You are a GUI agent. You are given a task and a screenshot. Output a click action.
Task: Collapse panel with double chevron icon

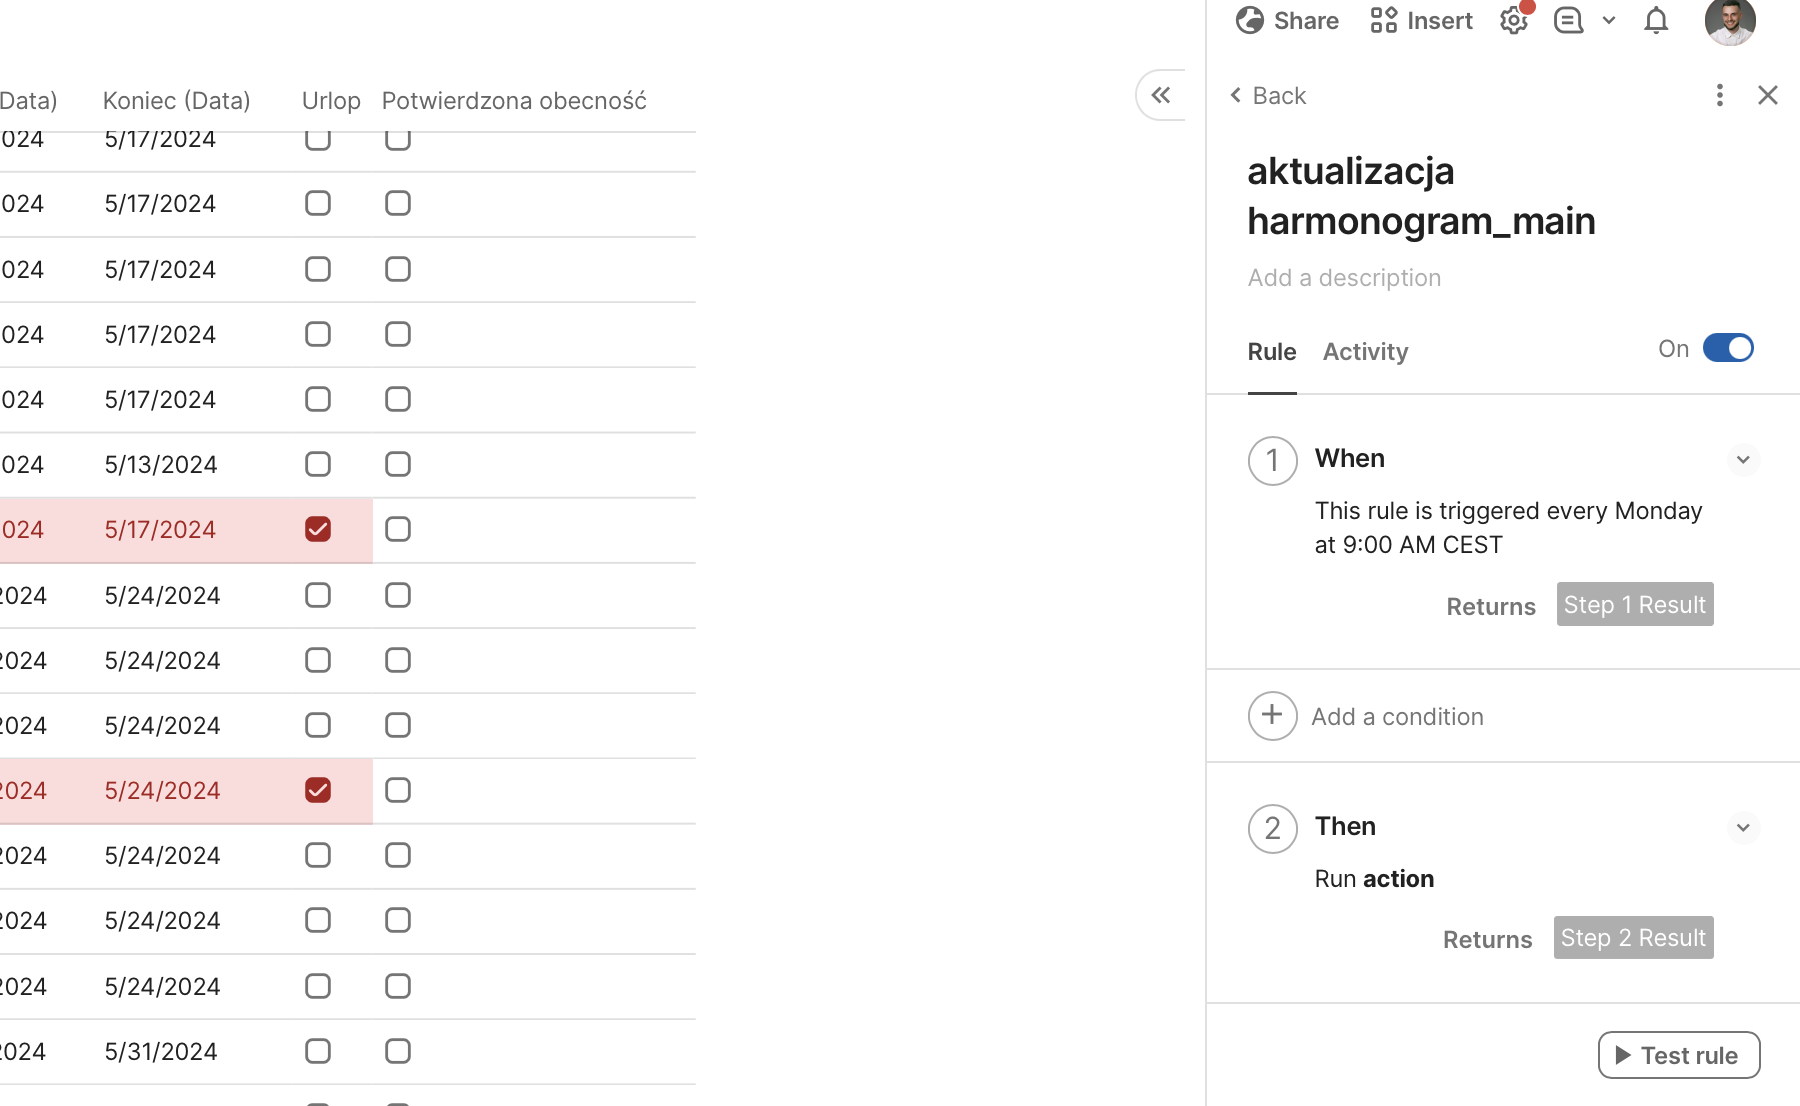1160,95
